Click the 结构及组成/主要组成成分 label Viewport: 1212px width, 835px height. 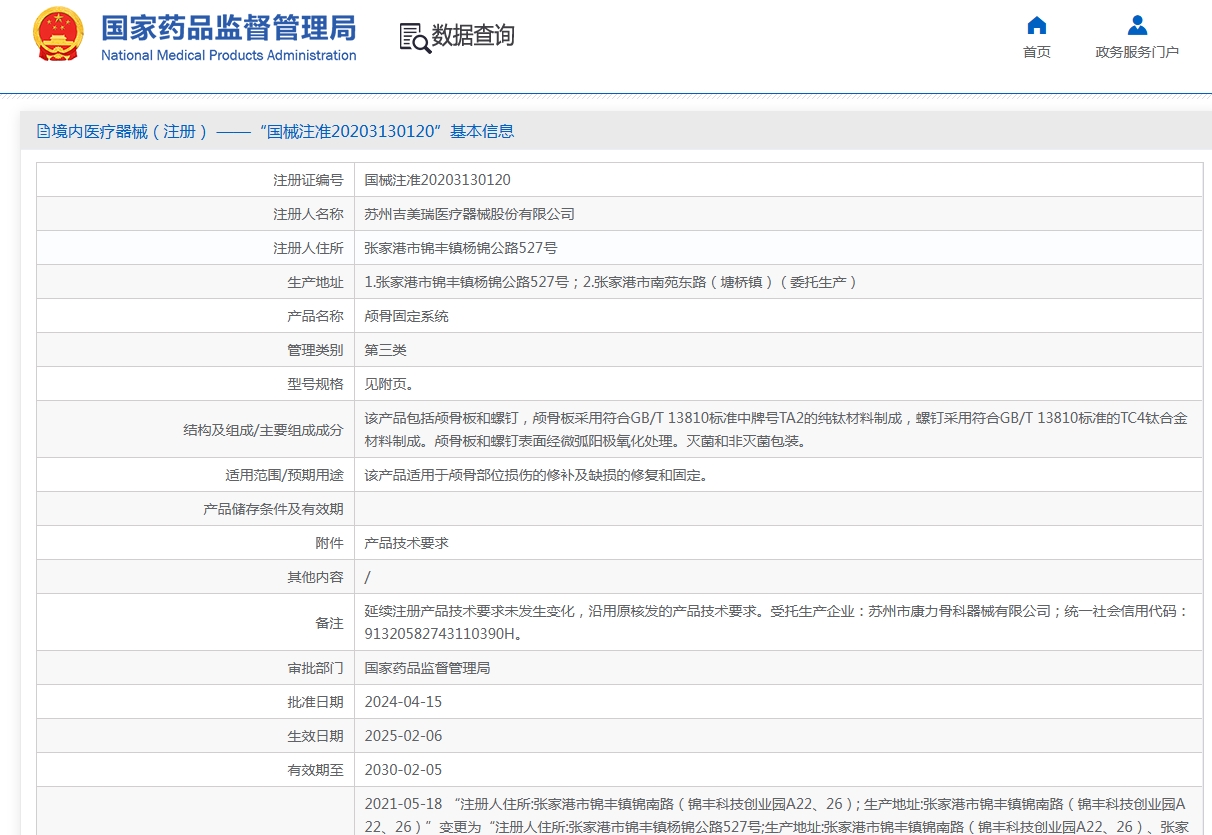pyautogui.click(x=263, y=430)
